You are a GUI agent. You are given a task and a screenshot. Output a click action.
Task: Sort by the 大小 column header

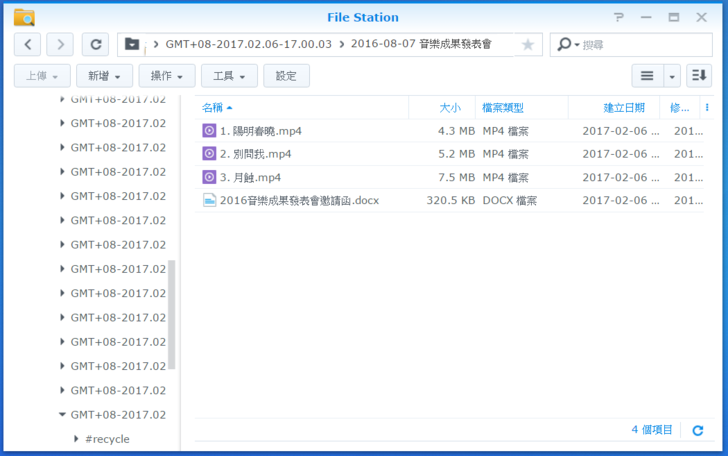tap(450, 107)
